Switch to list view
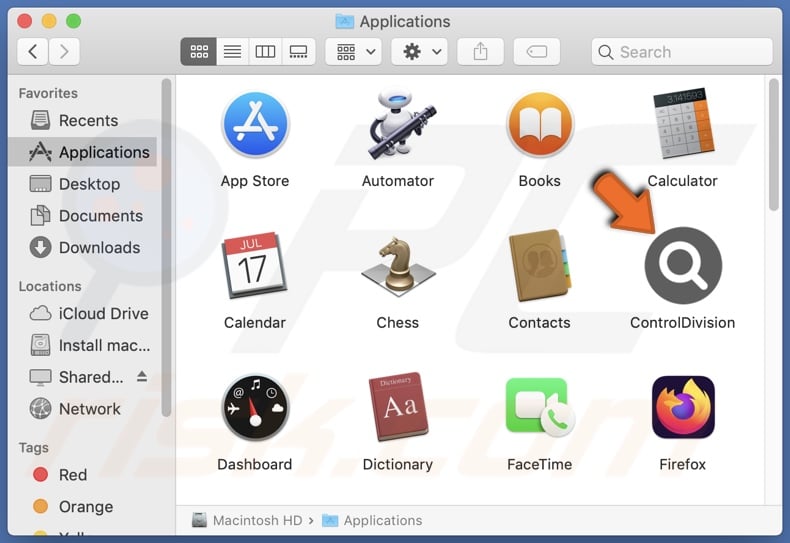The image size is (790, 543). (x=232, y=51)
